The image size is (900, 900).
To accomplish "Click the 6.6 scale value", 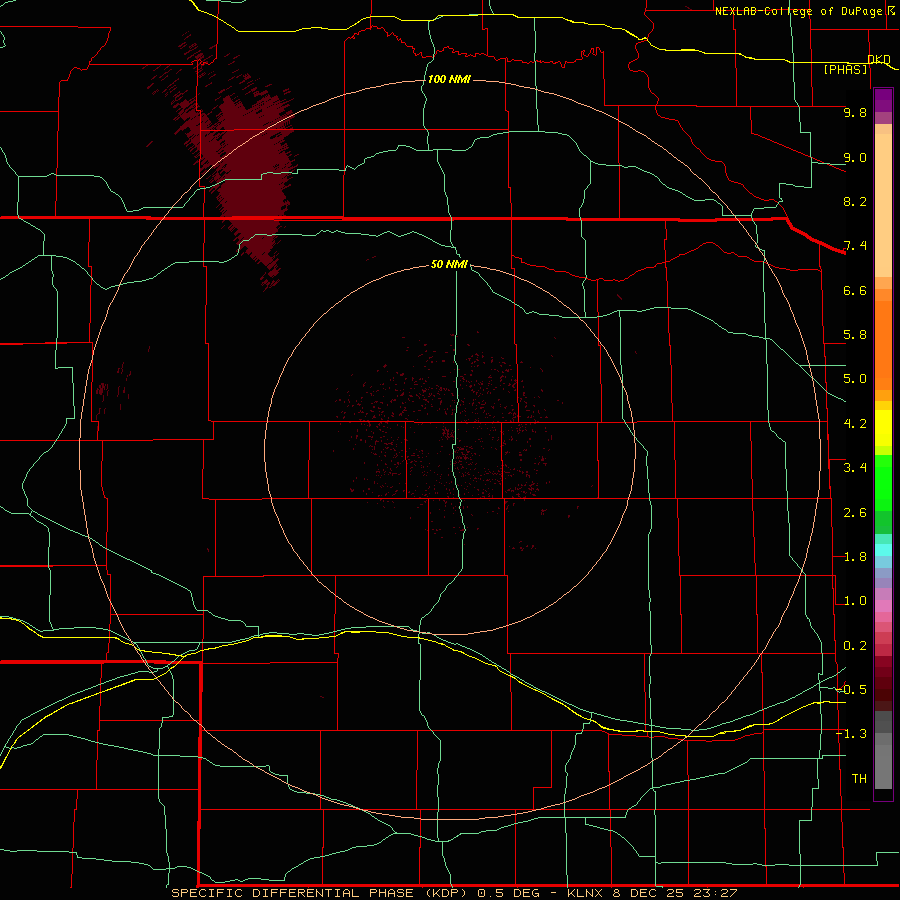I will pos(855,290).
